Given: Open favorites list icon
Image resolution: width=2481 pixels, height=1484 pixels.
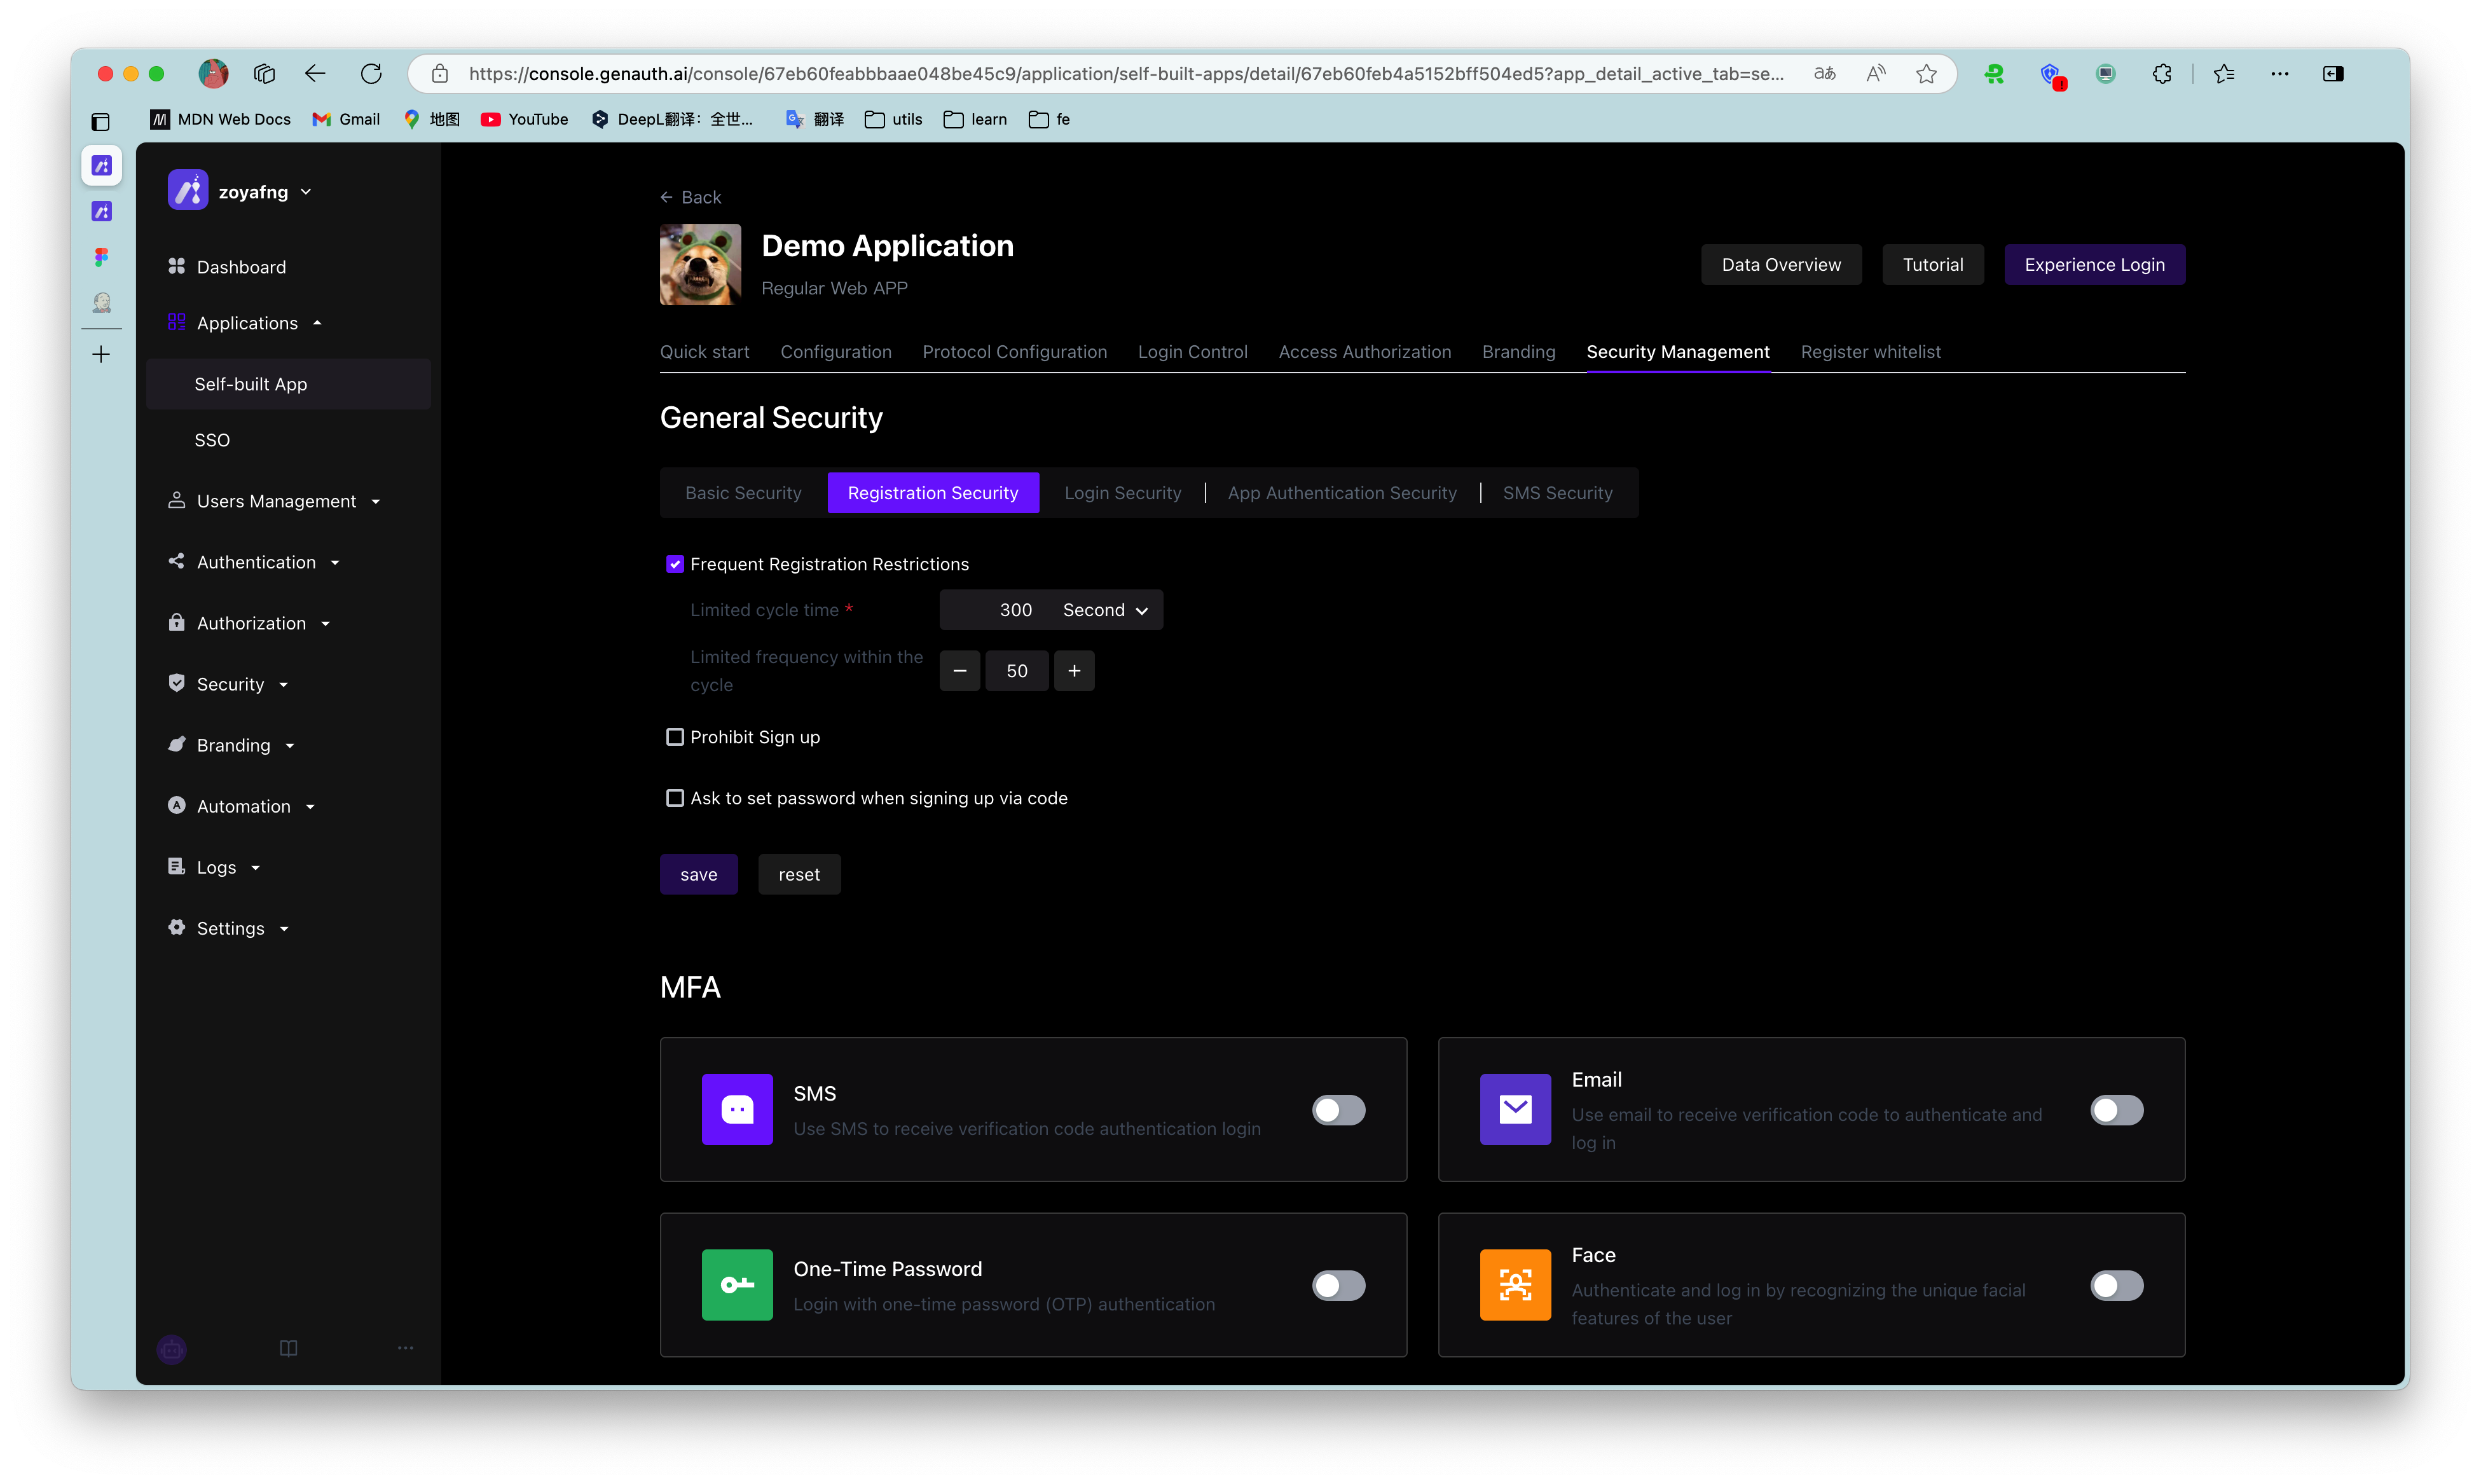Looking at the screenshot, I should 2223,73.
